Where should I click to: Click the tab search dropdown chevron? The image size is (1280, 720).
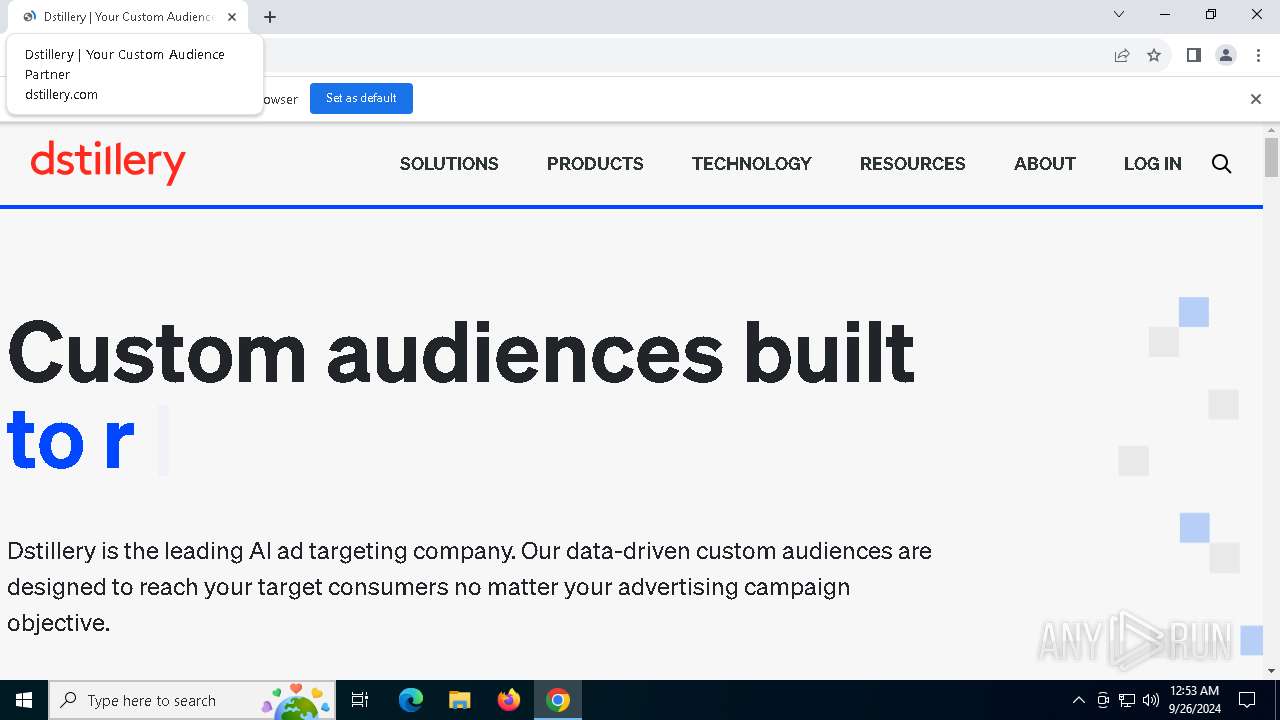click(x=1119, y=15)
